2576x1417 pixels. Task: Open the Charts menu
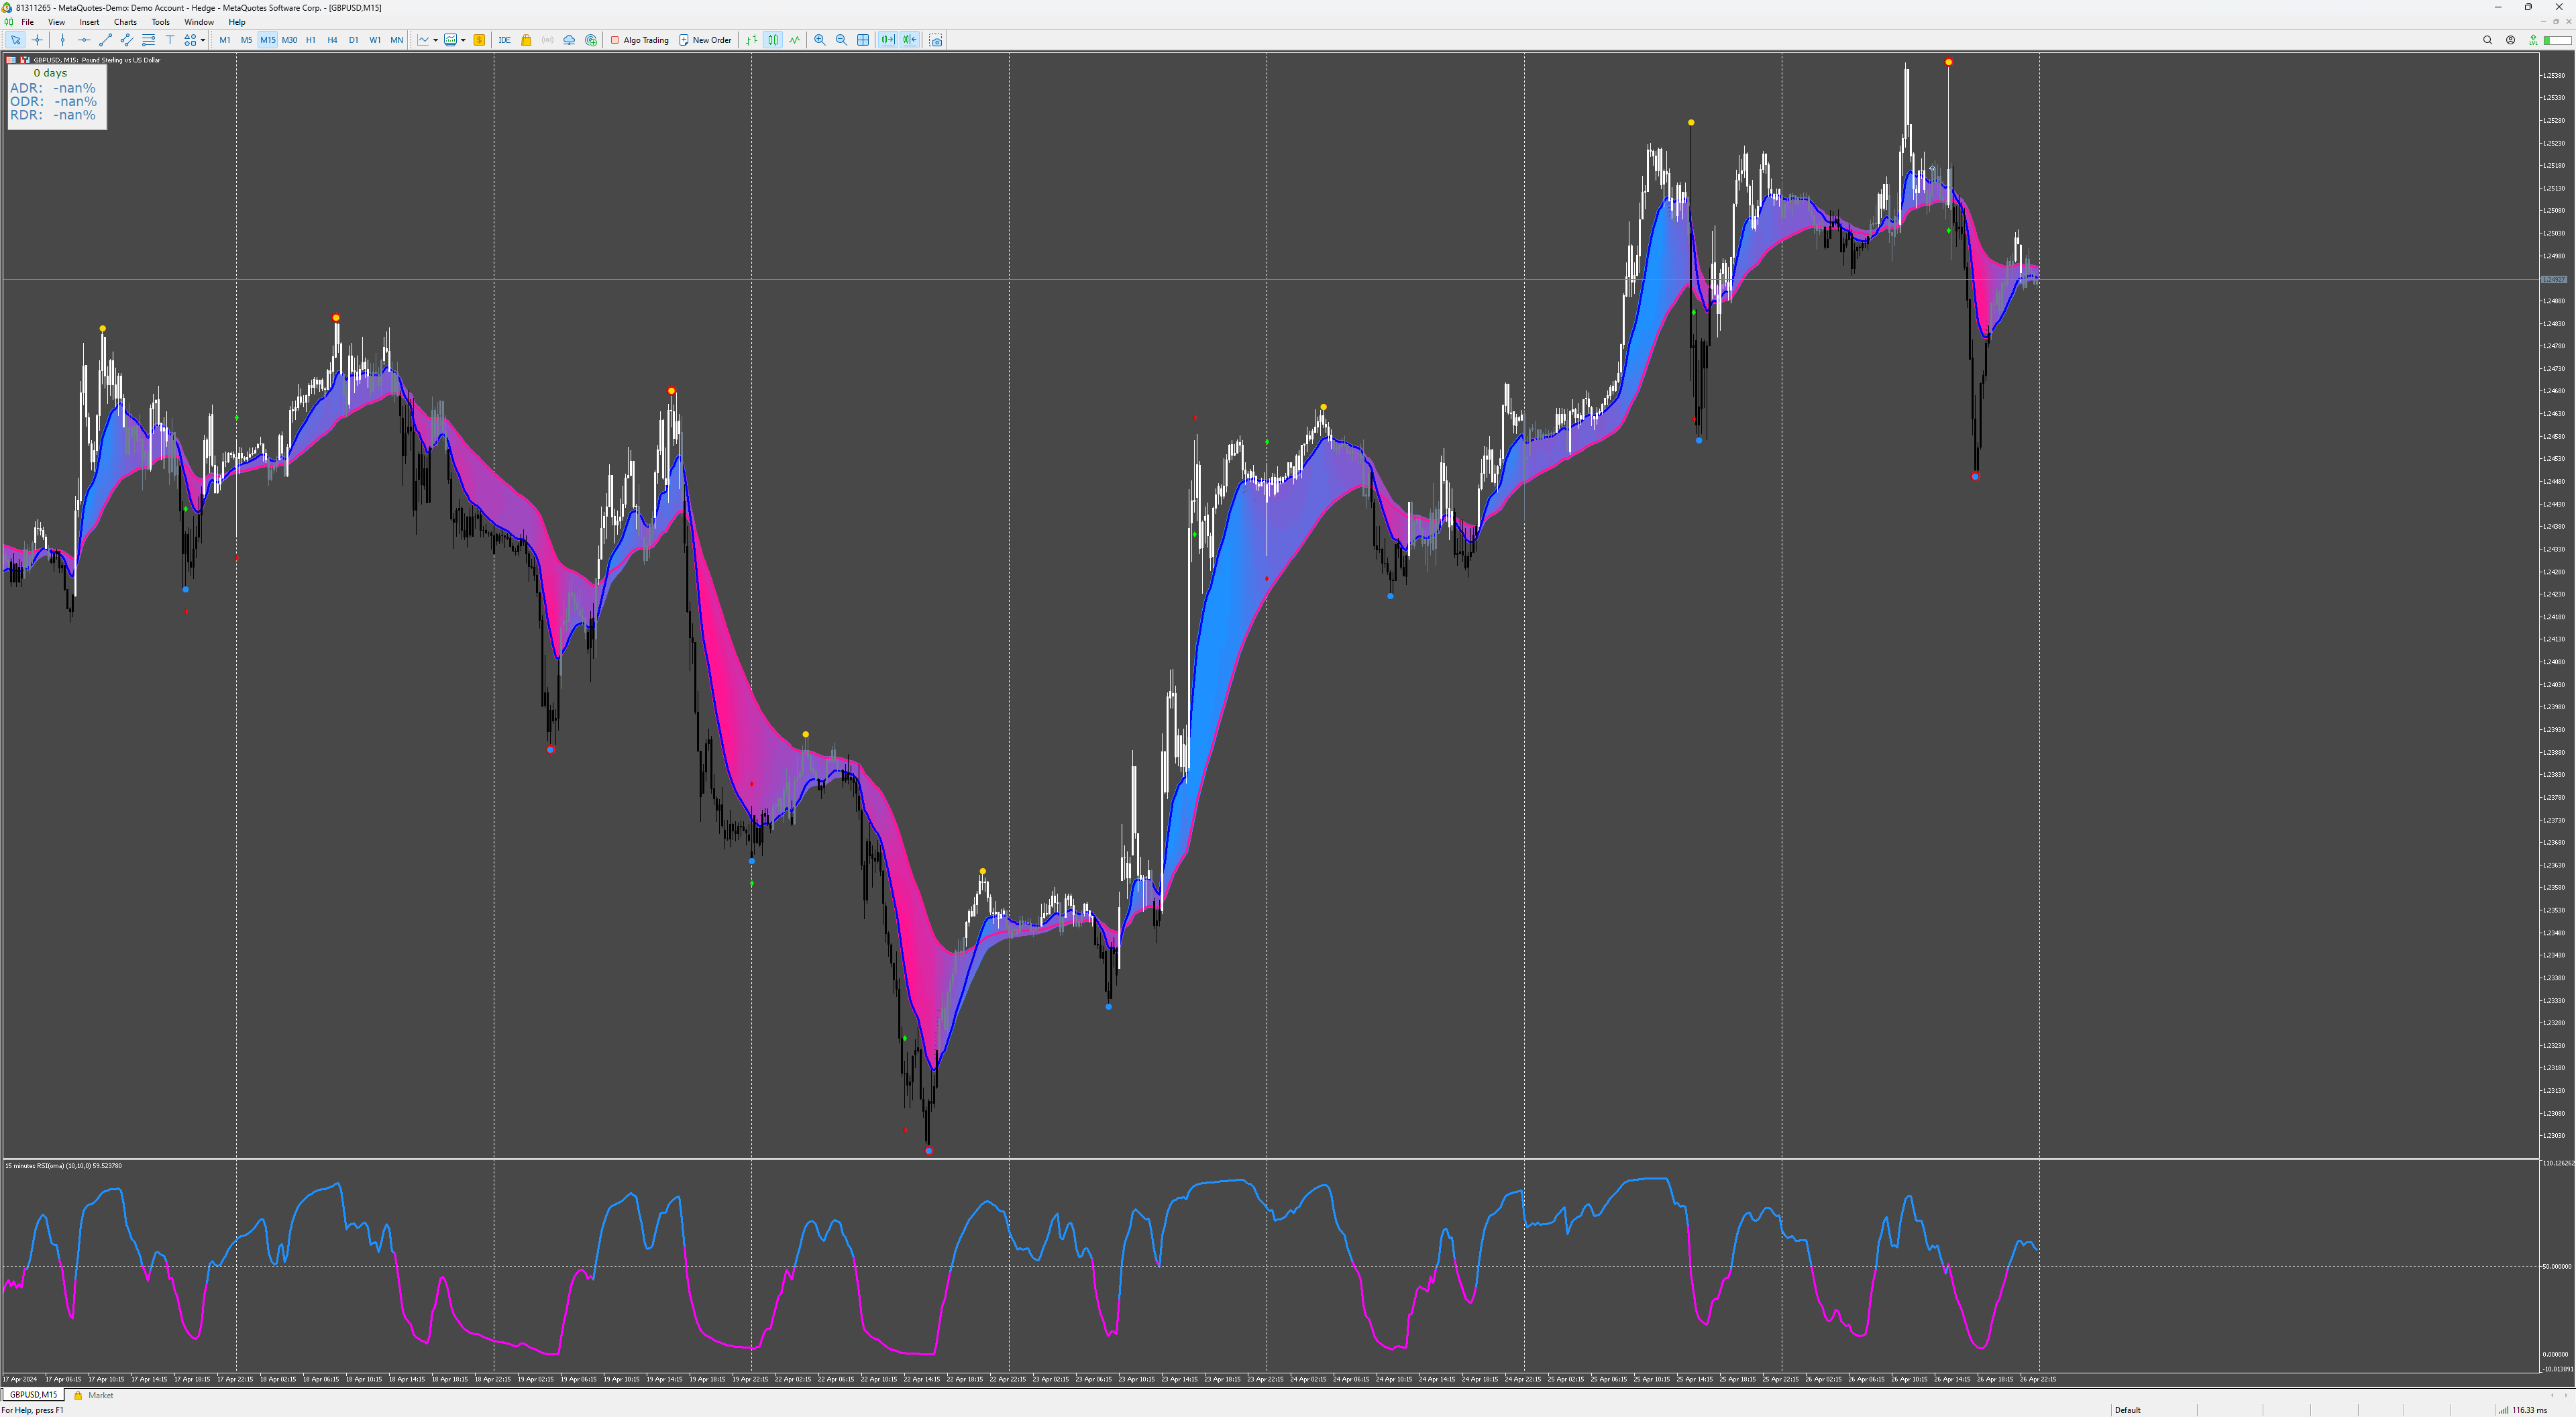click(x=125, y=22)
